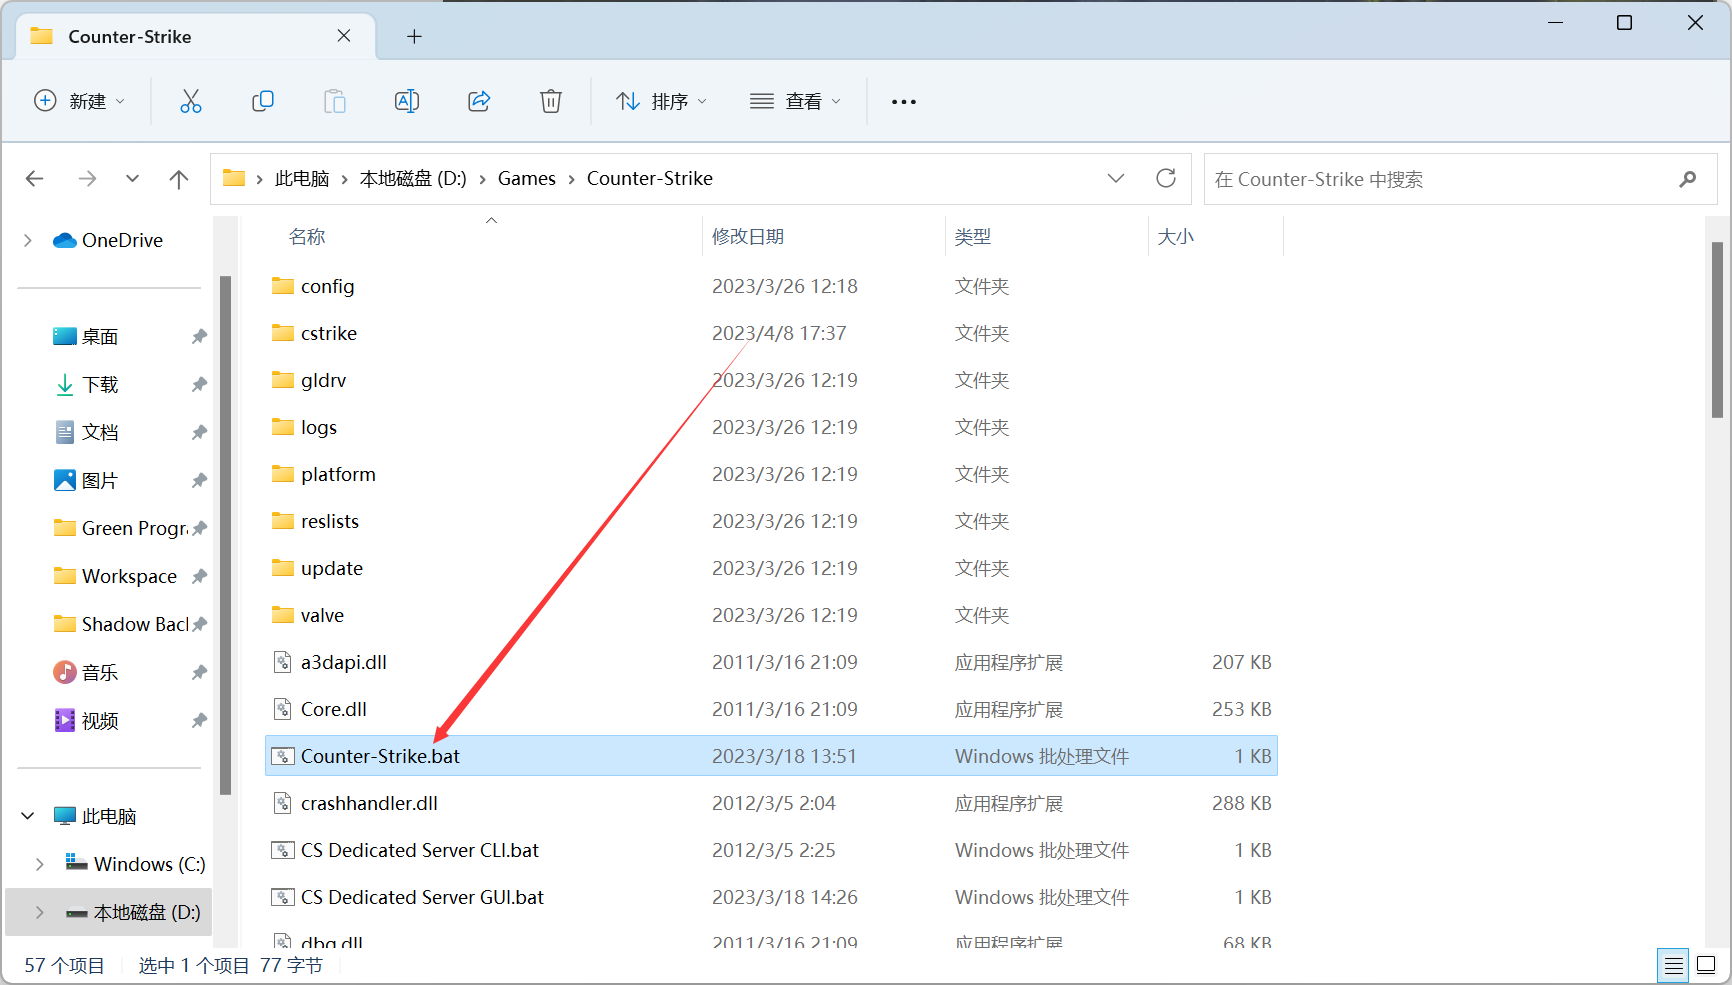Open the 排序 sort options dropdown

click(661, 101)
